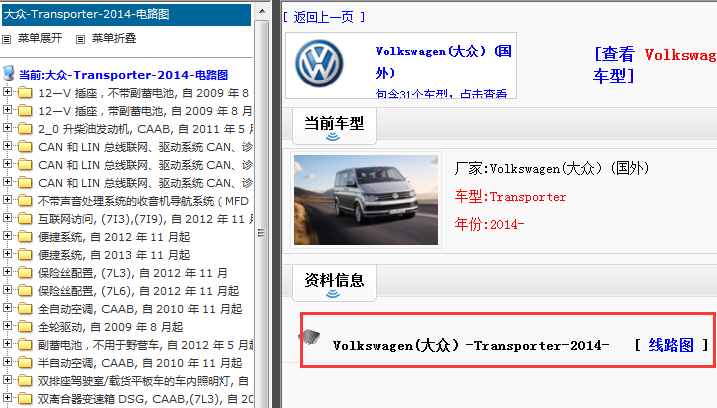This screenshot has height=408, width=717.
Task: Go back via 返回上一页 link
Action: point(324,17)
